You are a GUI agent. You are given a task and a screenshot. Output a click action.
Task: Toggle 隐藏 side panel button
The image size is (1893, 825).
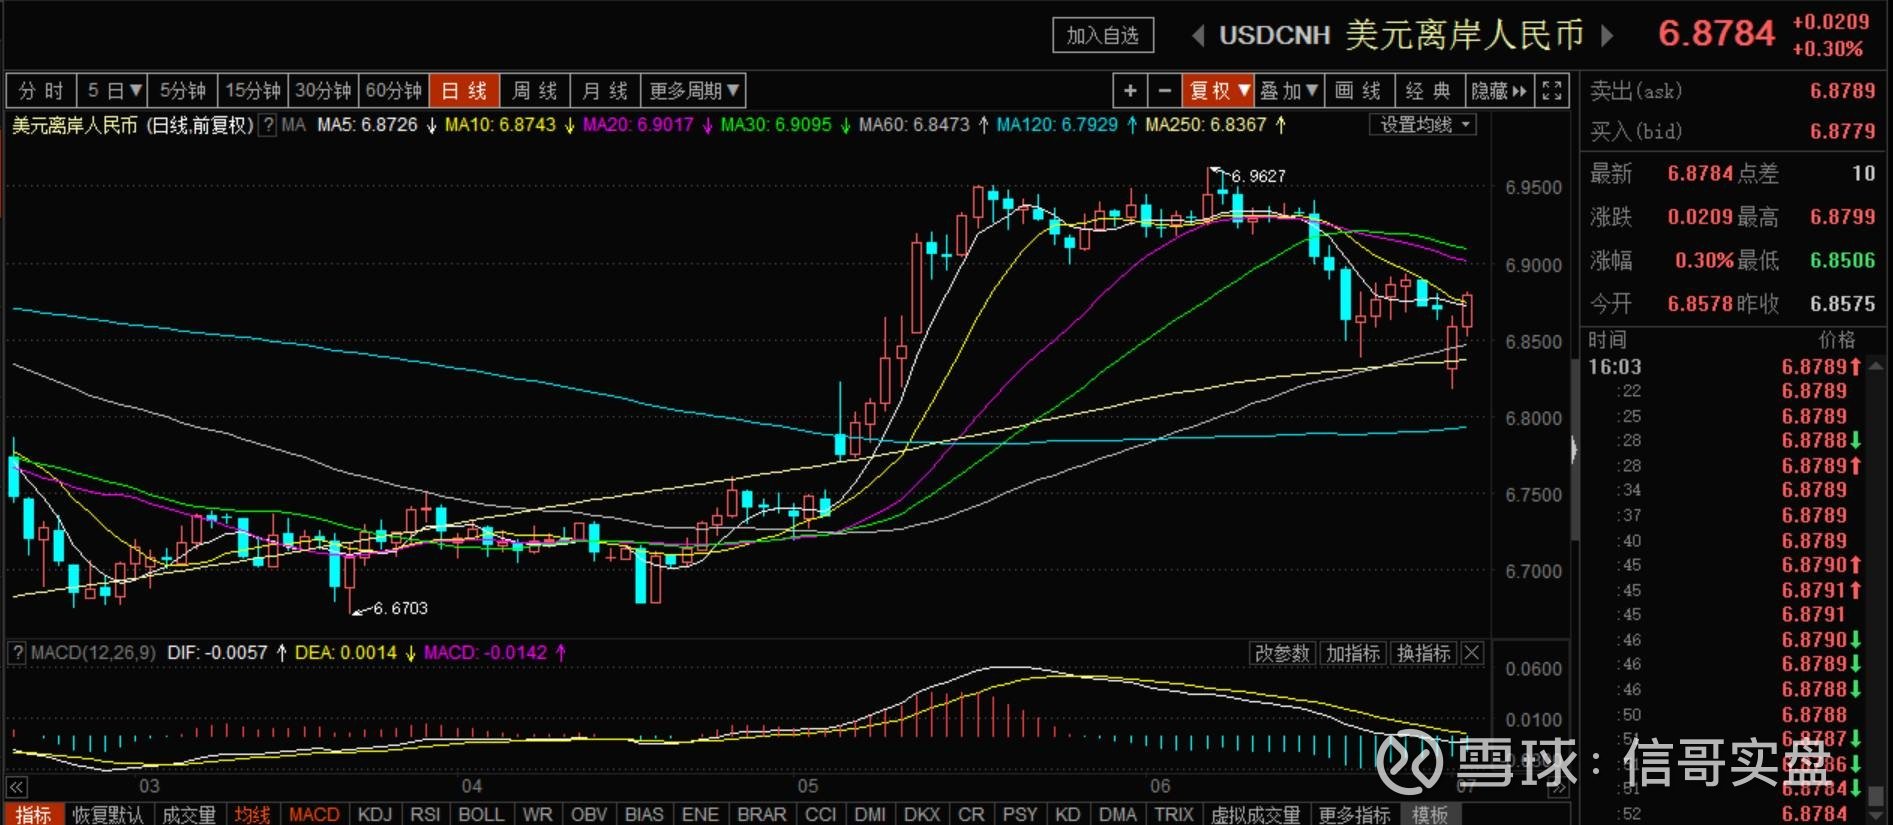click(1499, 91)
